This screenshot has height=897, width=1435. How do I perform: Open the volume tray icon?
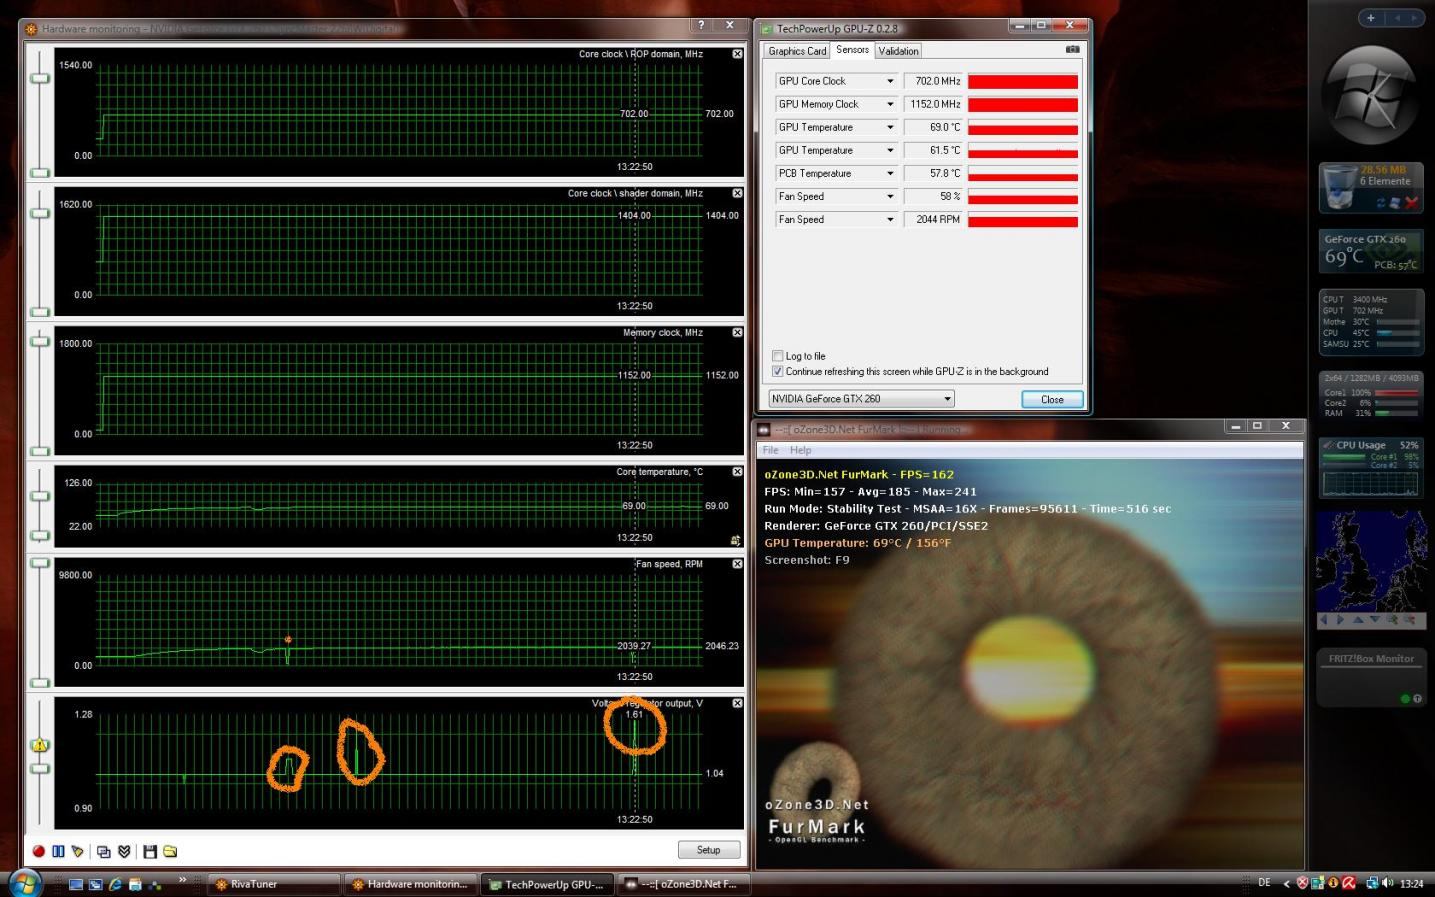point(1387,883)
